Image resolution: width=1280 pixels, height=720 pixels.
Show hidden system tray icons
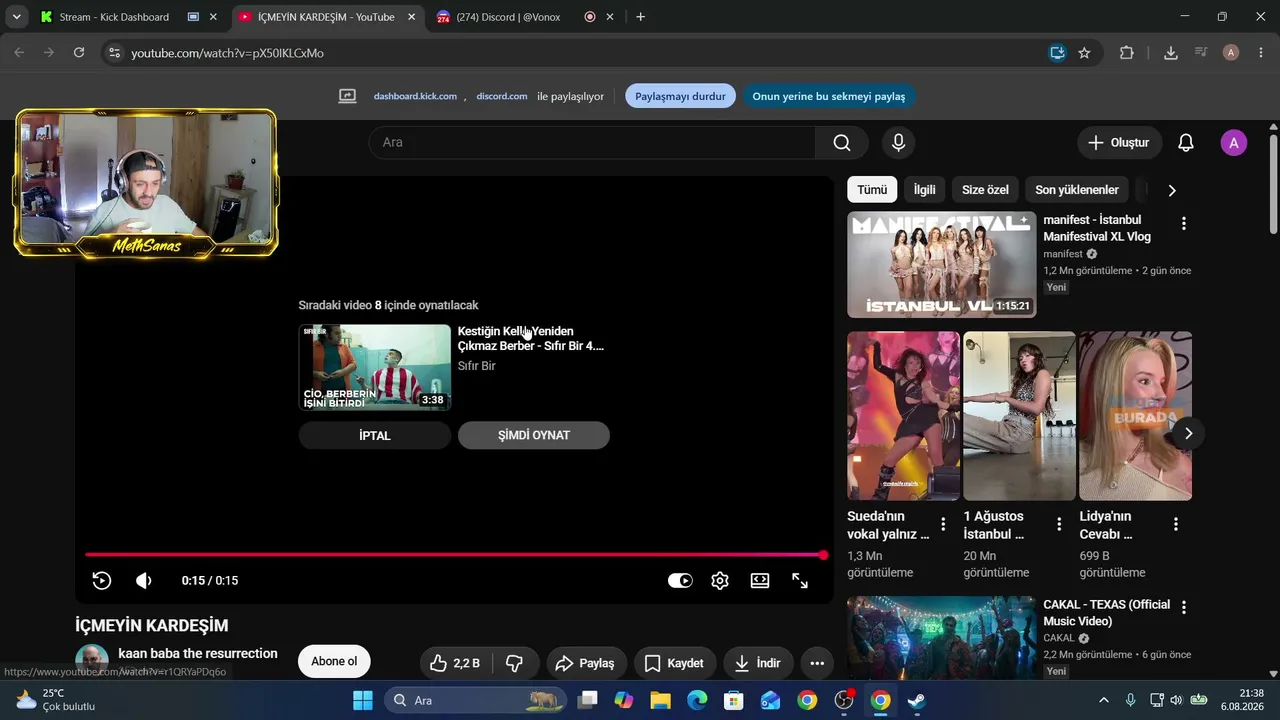click(x=1104, y=700)
